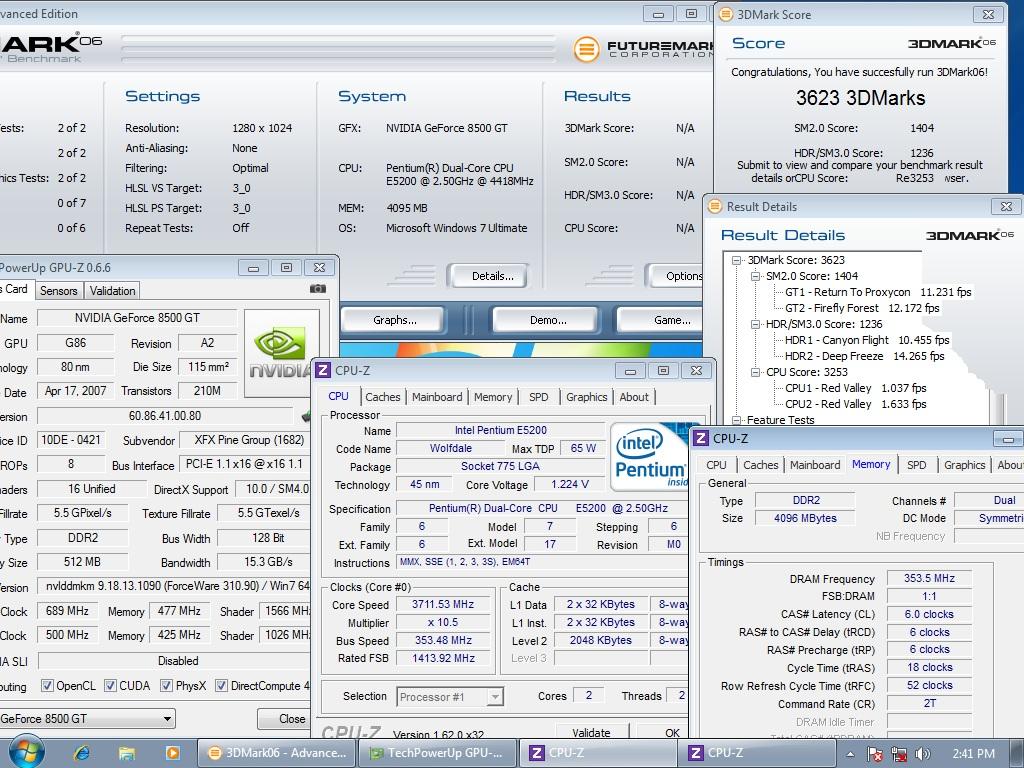1024x768 pixels.
Task: Select CPU2 - Red Valley result row
Action: pos(856,404)
